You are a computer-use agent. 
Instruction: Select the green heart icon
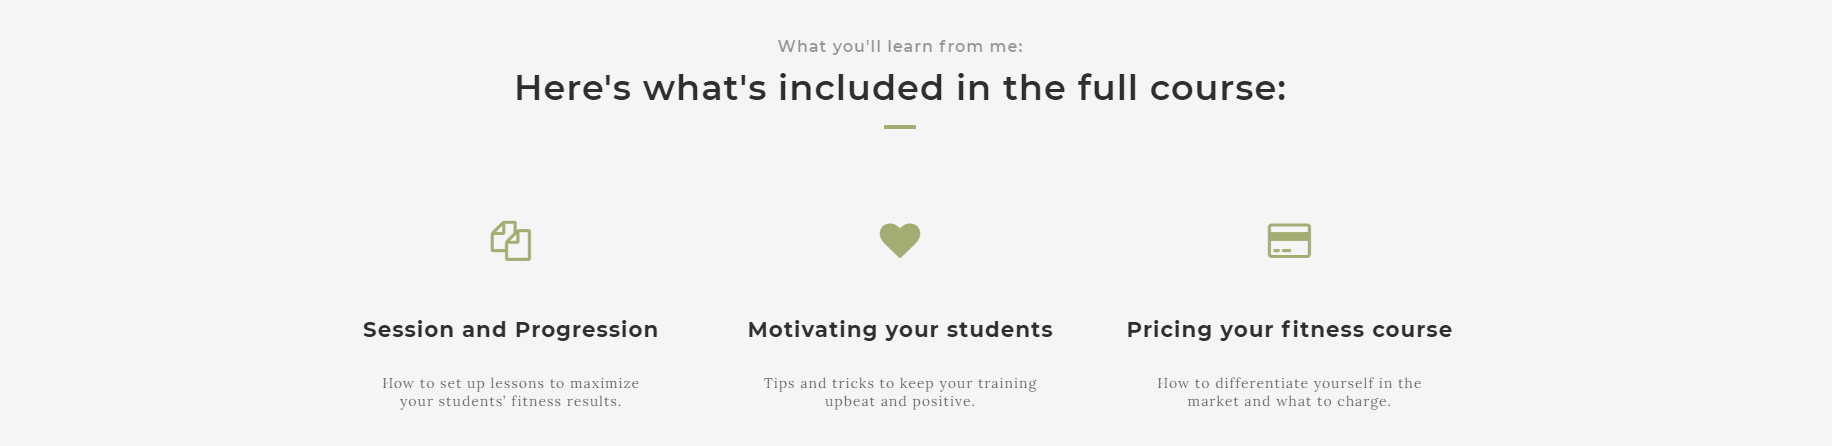[900, 240]
